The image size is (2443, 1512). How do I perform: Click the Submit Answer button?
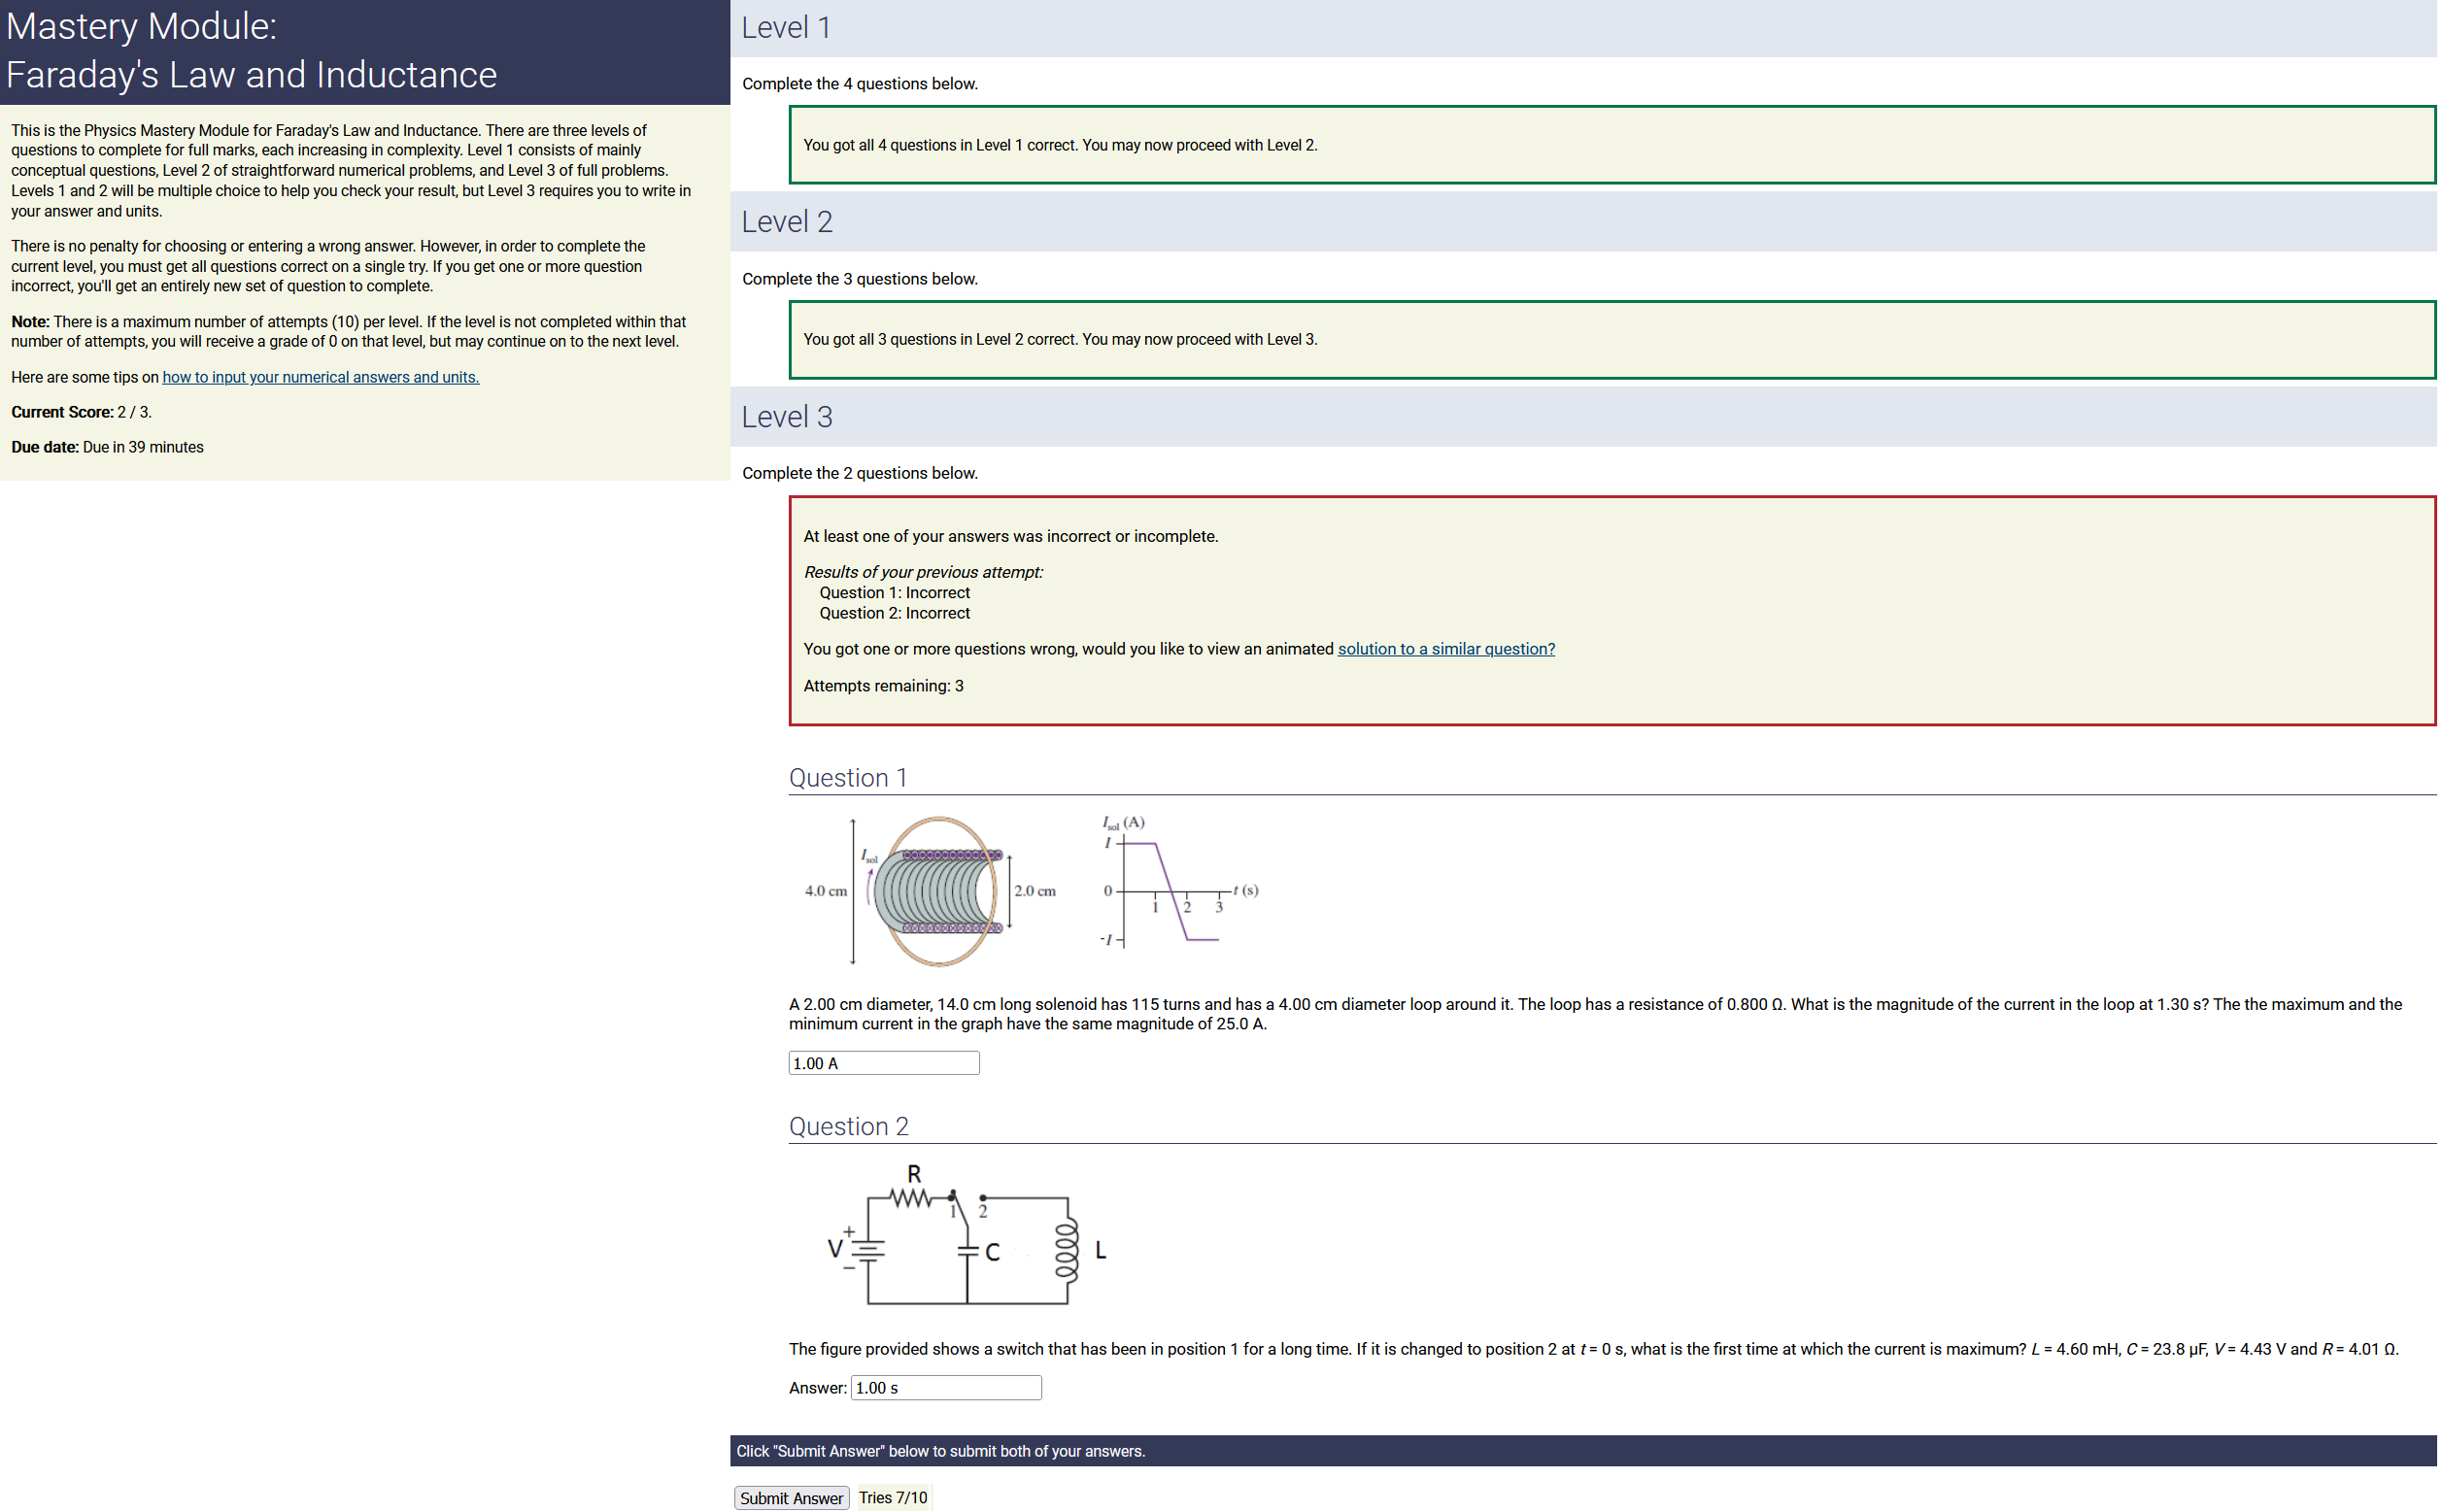click(x=791, y=1497)
